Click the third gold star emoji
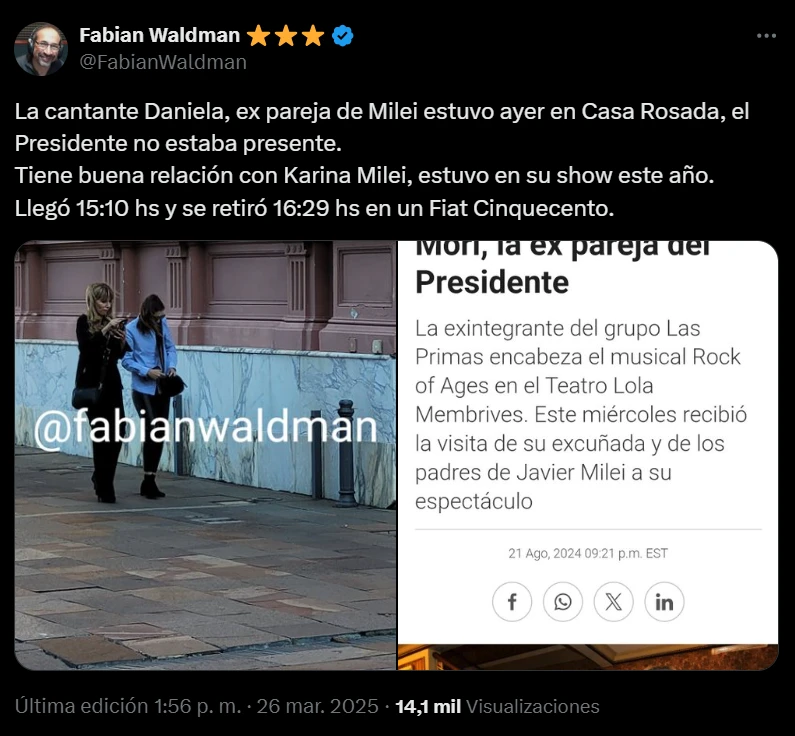Screen dimensions: 795x736 pyautogui.click(x=313, y=36)
